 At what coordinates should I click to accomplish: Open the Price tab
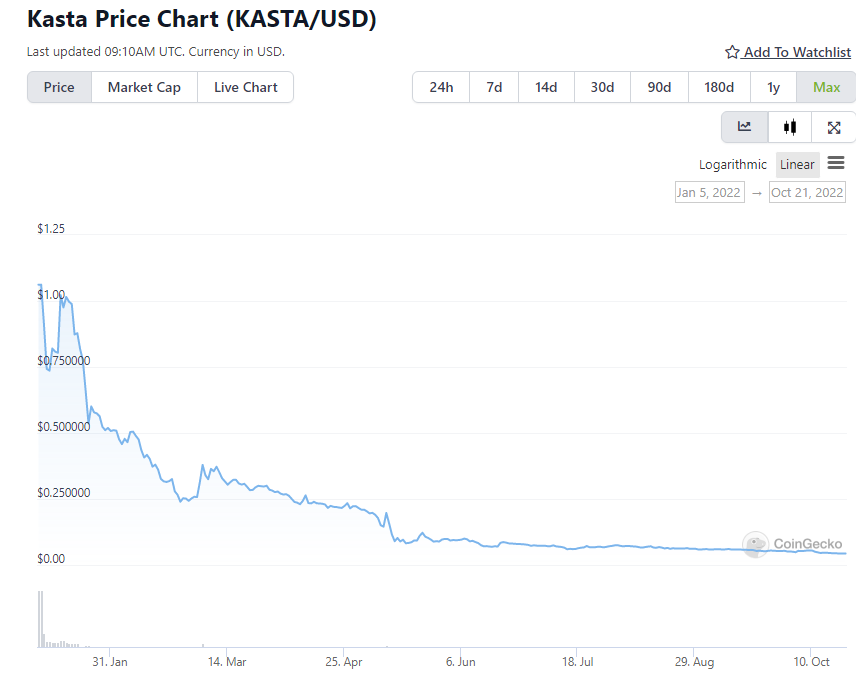[x=59, y=87]
